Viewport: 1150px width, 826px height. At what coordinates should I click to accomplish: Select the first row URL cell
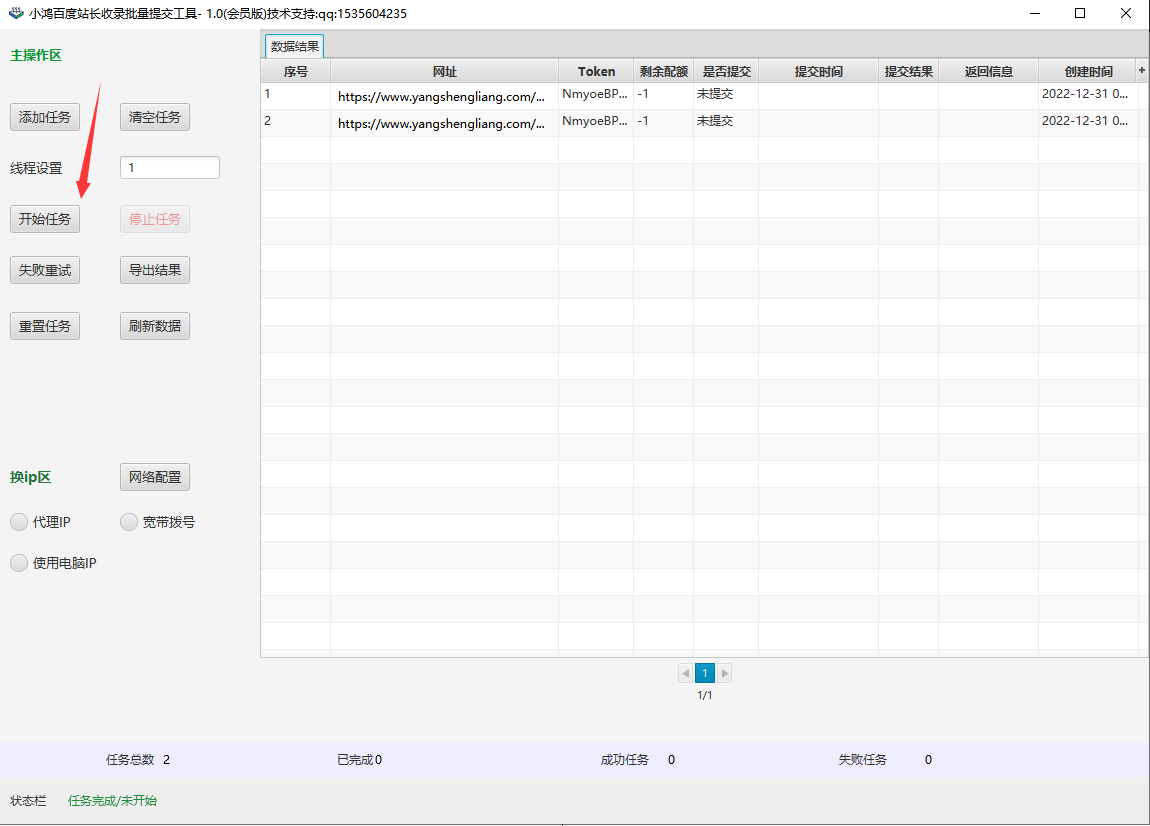coord(443,97)
